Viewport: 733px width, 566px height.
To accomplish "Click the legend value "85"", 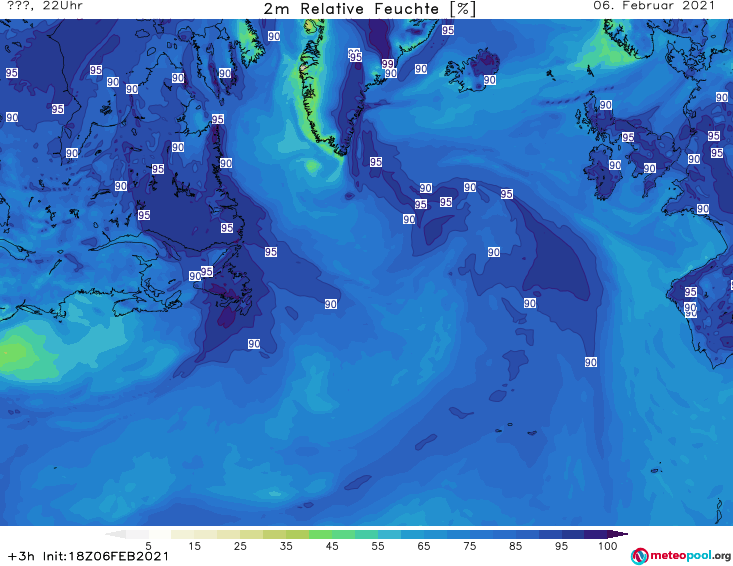I will point(516,545).
